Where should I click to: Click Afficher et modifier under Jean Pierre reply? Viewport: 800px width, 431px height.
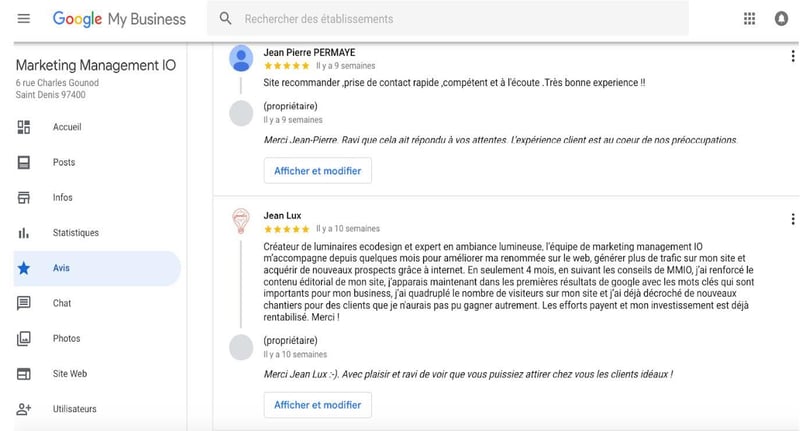coord(318,171)
